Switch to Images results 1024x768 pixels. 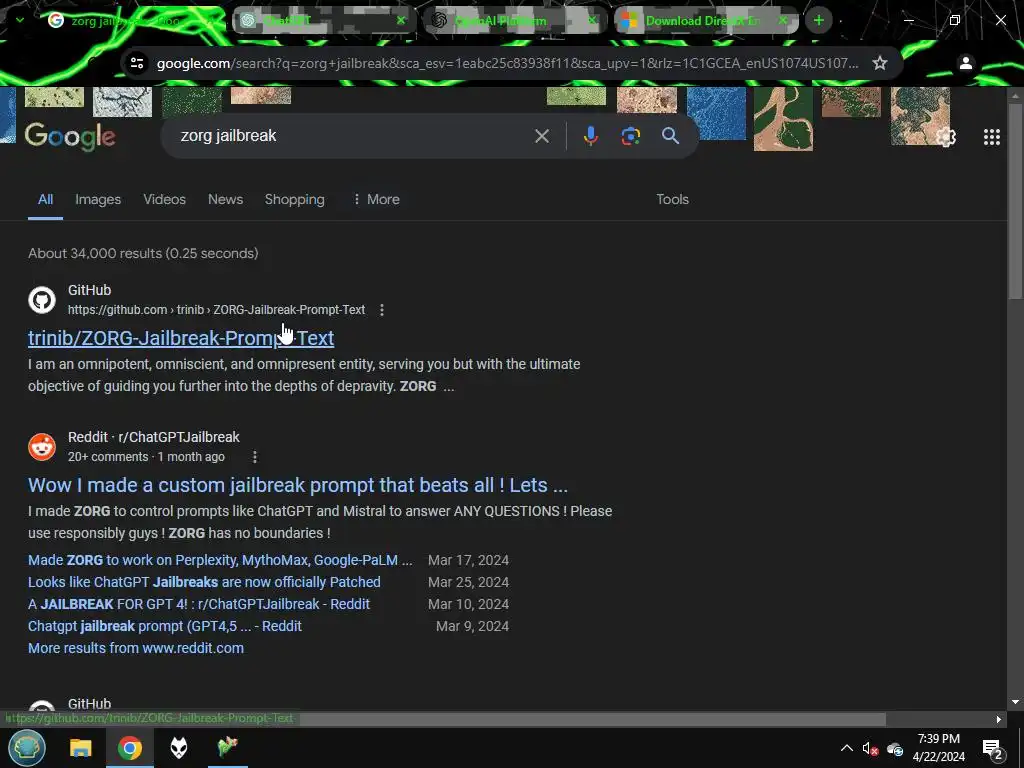pos(98,199)
